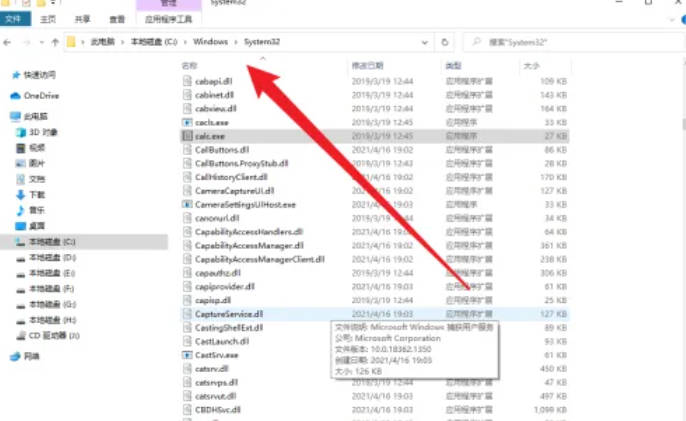Select the cabview.dll file name
The width and height of the screenshot is (686, 421).
point(216,109)
